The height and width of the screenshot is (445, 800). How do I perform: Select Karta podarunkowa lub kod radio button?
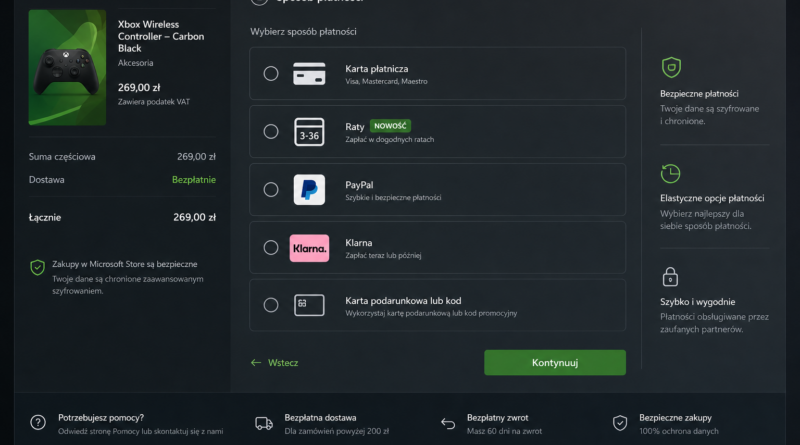pyautogui.click(x=271, y=305)
